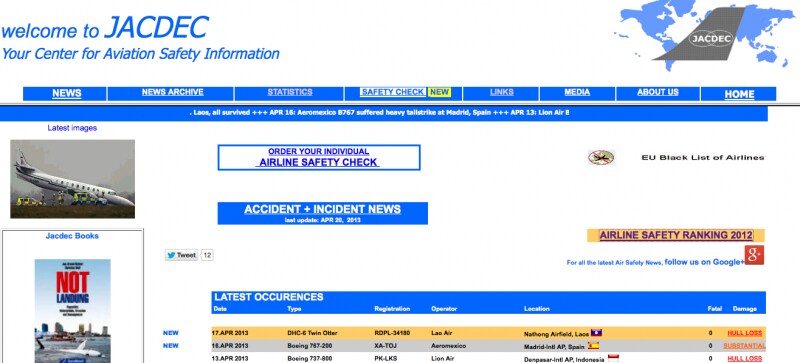Click the Tweet button bird icon
Image resolution: width=800 pixels, height=363 pixels.
click(x=171, y=255)
